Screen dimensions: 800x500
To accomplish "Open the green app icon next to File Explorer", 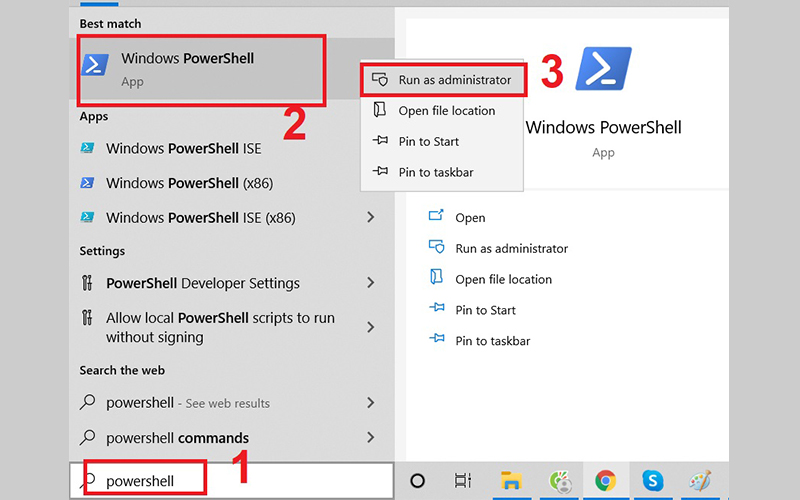I will coord(560,481).
